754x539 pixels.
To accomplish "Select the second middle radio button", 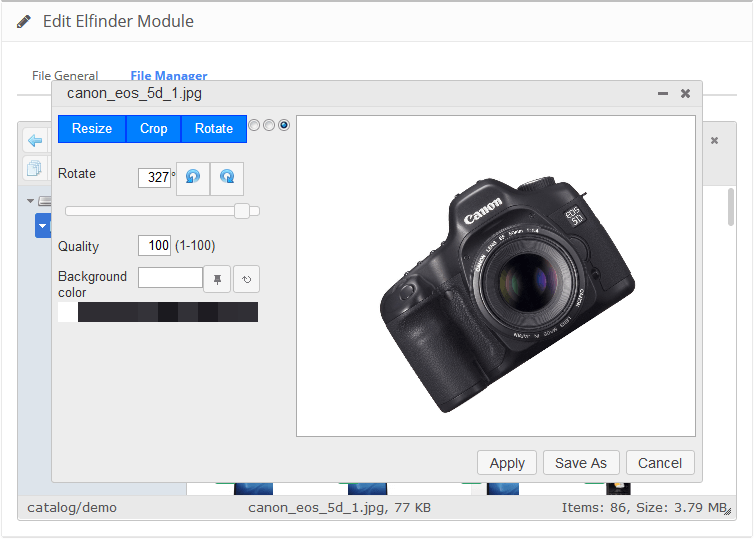I will [269, 125].
